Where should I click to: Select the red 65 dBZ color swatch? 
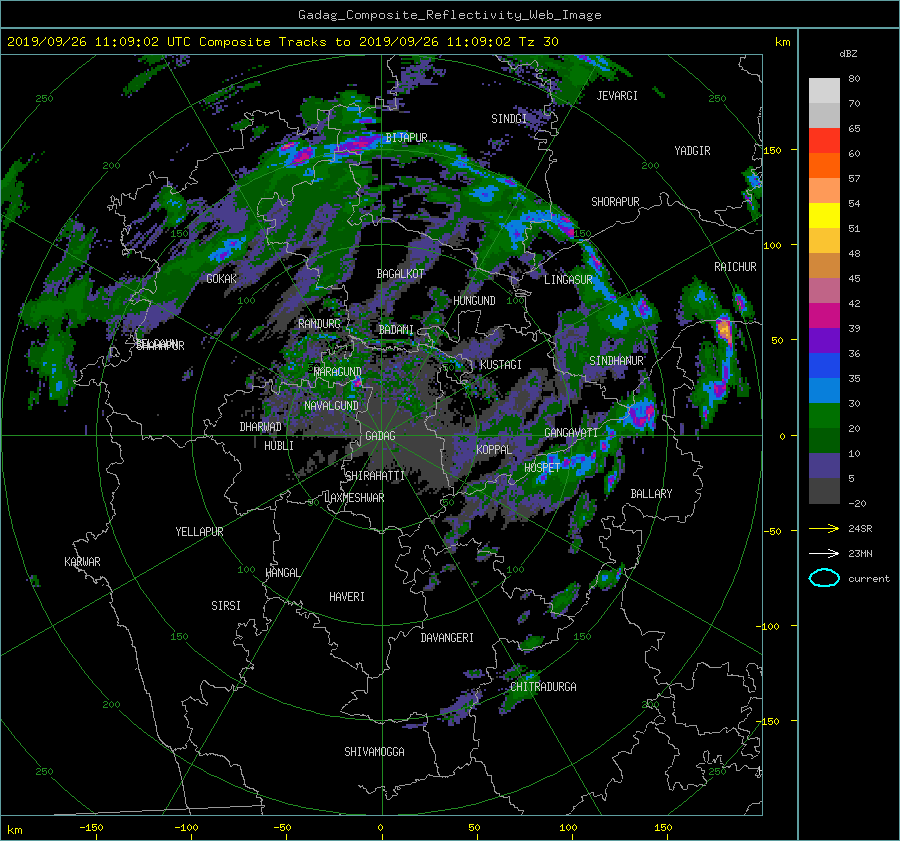(x=824, y=141)
